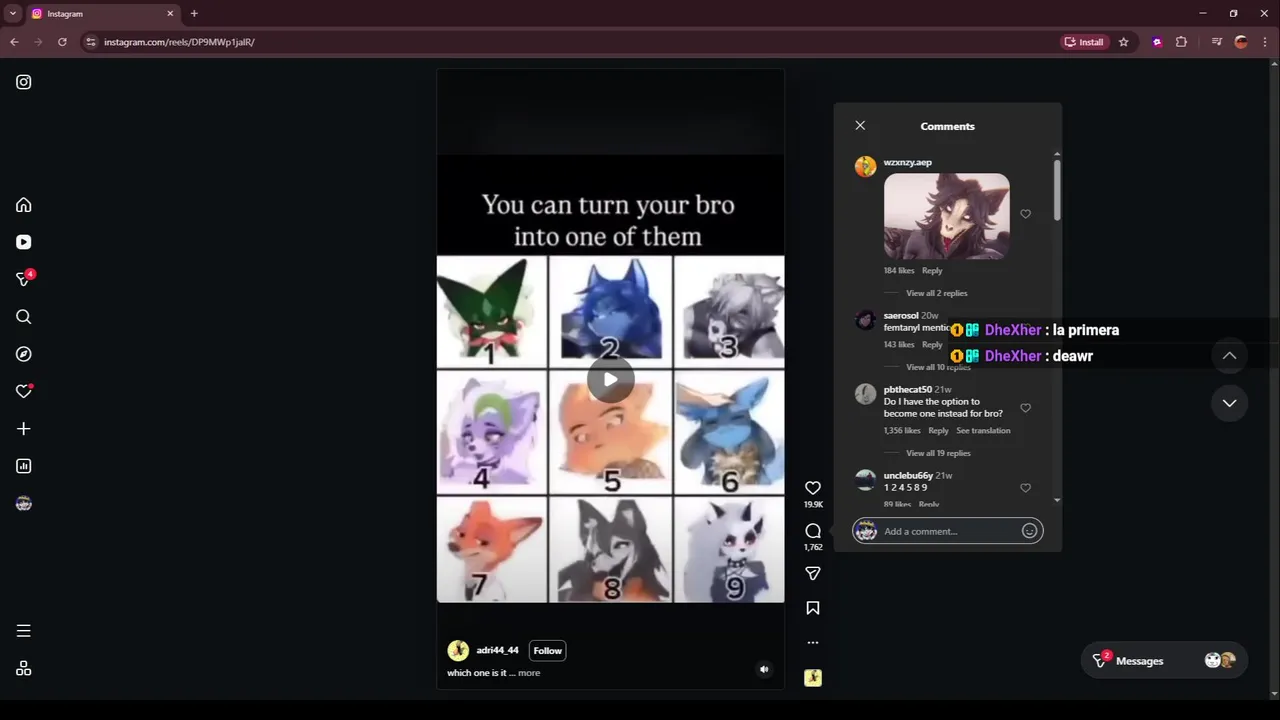Click the Install app button
This screenshot has height=720, width=1280.
click(x=1084, y=42)
